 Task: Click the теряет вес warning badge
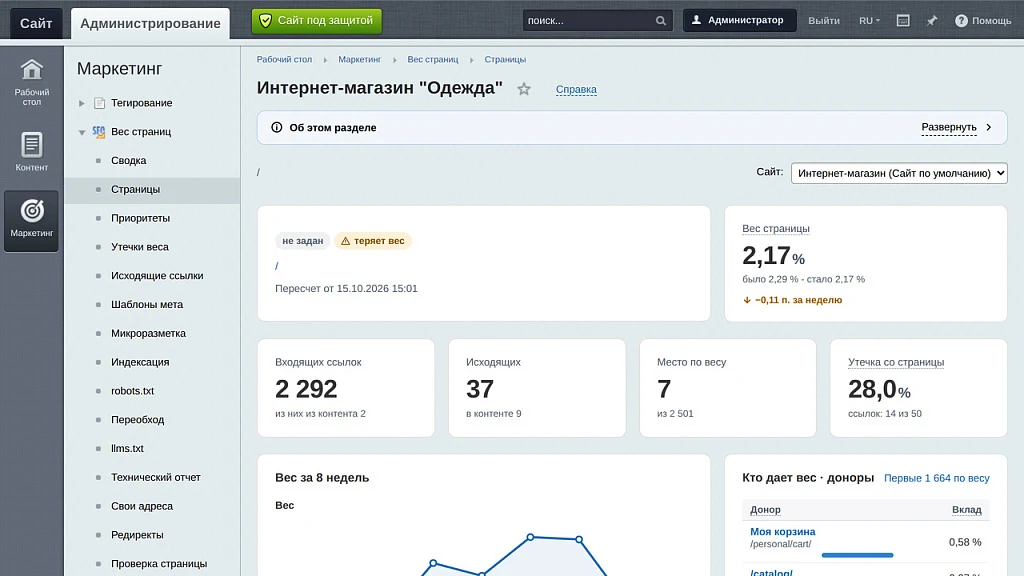[x=372, y=241]
